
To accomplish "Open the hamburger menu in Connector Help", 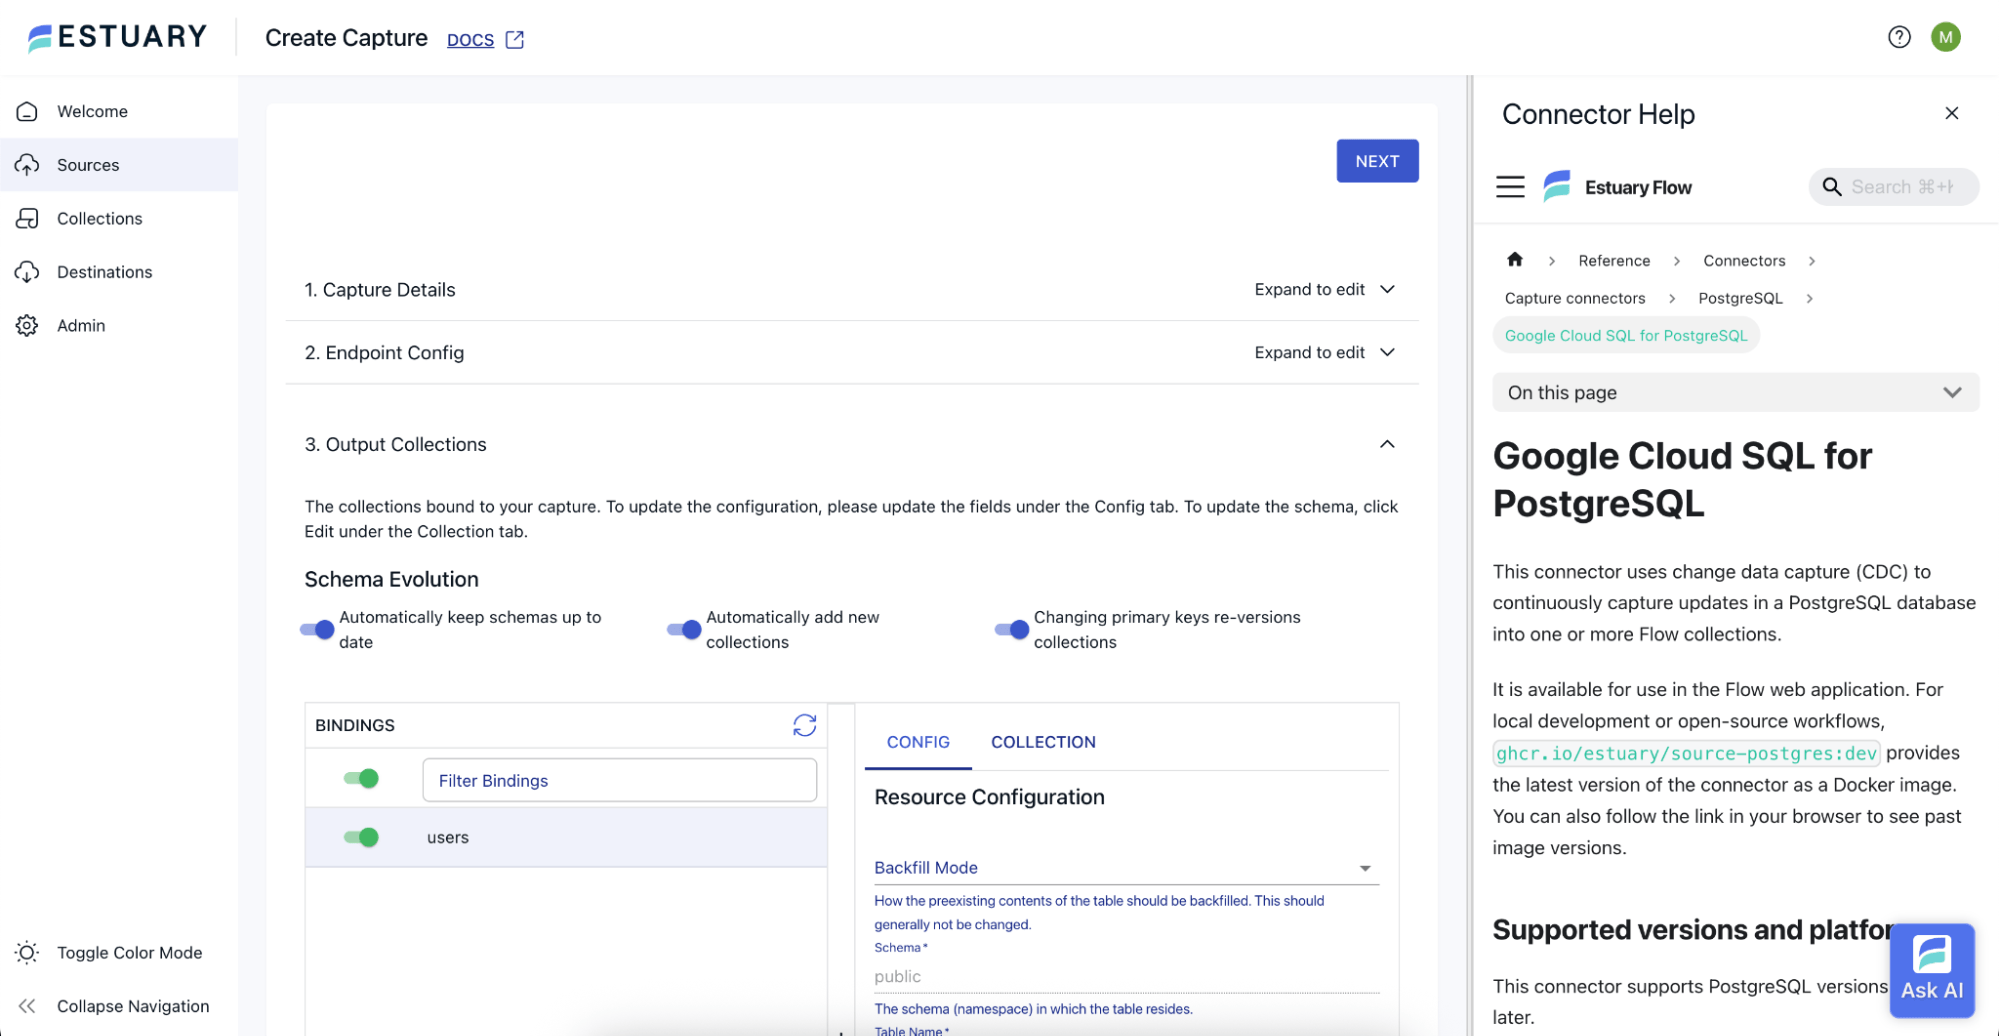I will click(1510, 187).
